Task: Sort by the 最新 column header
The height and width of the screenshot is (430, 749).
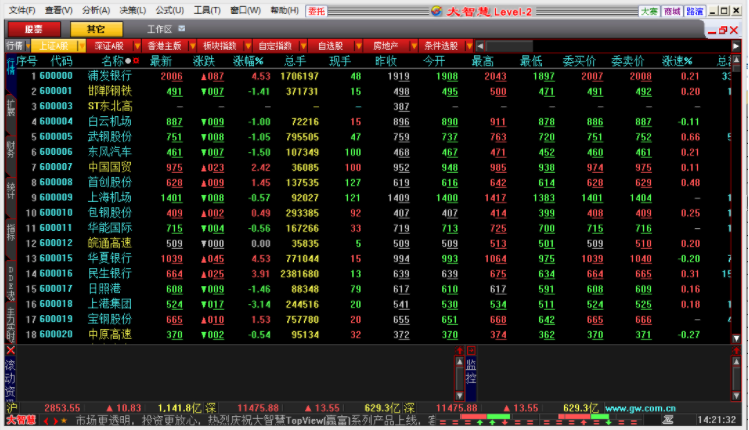Action: 161,61
